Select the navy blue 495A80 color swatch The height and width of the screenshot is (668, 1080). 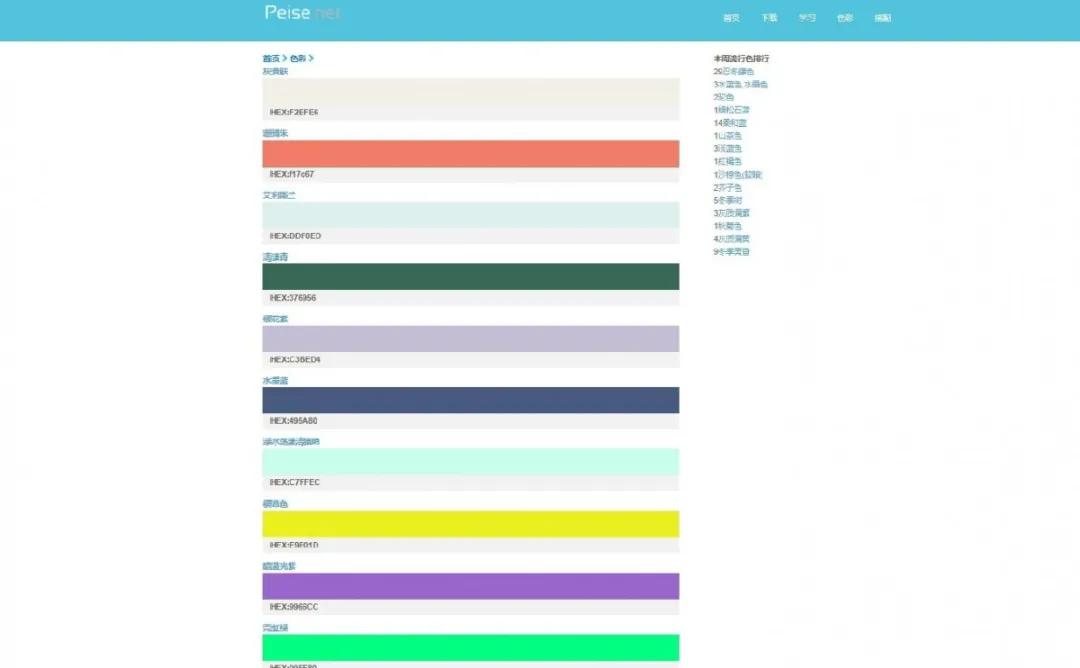[470, 400]
